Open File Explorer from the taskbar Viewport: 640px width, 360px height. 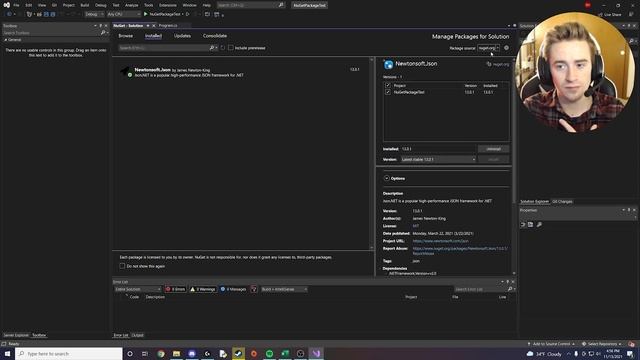(176, 353)
